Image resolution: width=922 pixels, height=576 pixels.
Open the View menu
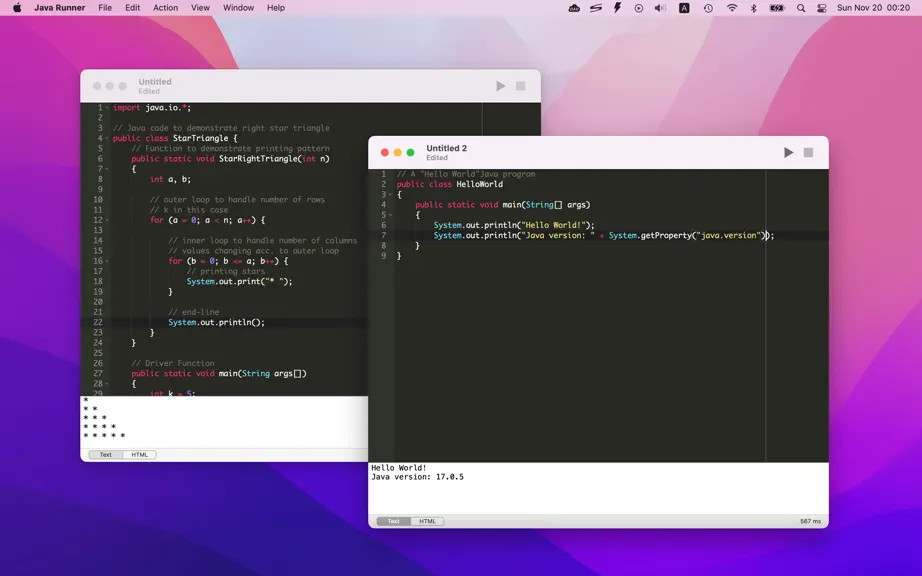(x=200, y=8)
